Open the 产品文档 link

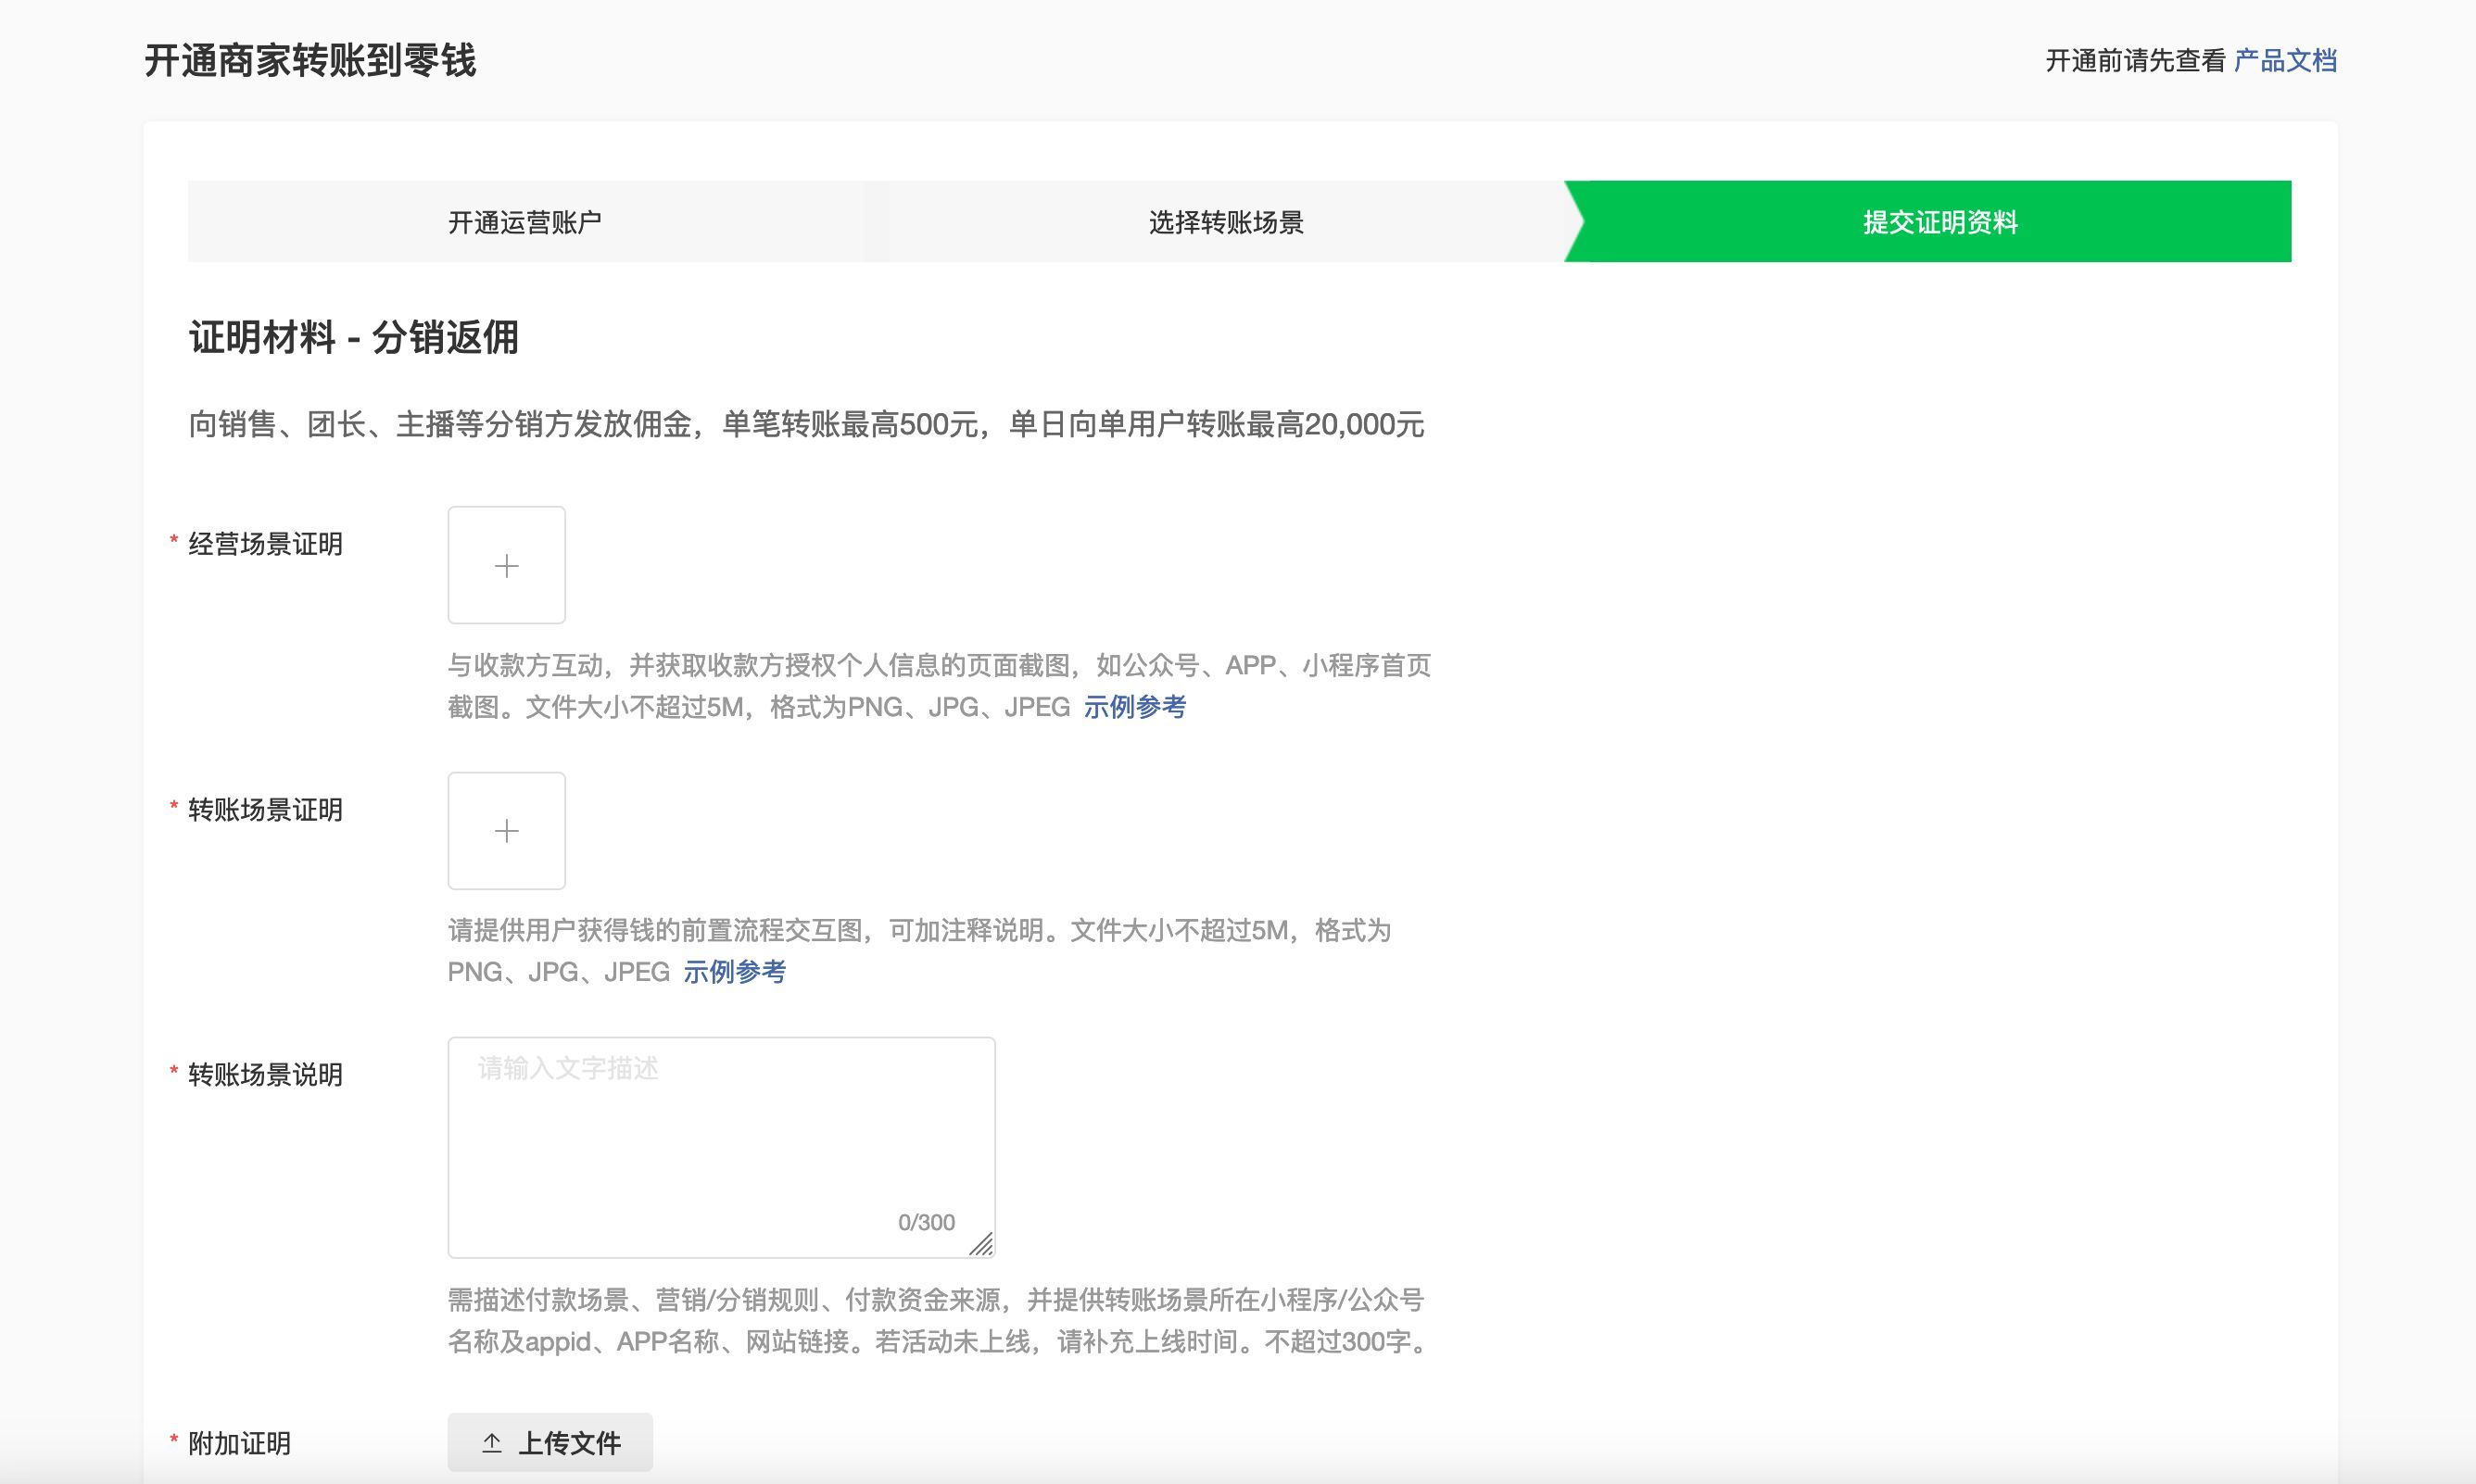point(2285,61)
